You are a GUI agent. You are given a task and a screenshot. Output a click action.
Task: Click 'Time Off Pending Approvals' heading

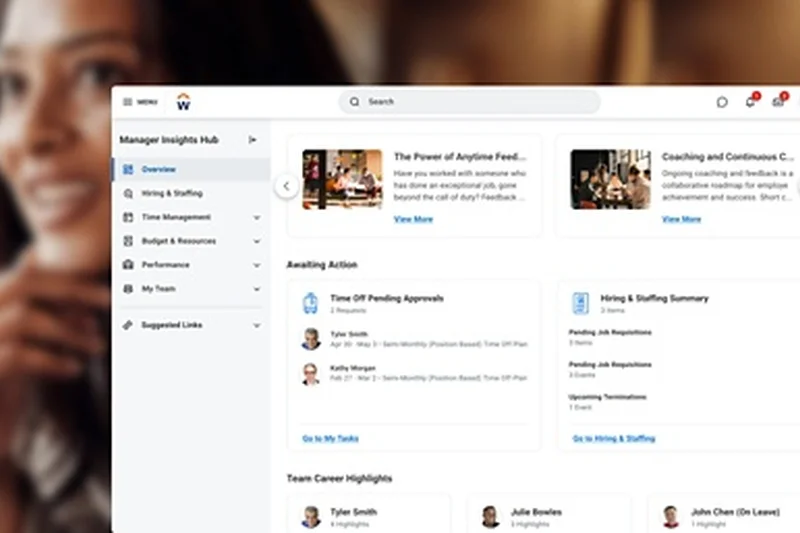(x=387, y=298)
